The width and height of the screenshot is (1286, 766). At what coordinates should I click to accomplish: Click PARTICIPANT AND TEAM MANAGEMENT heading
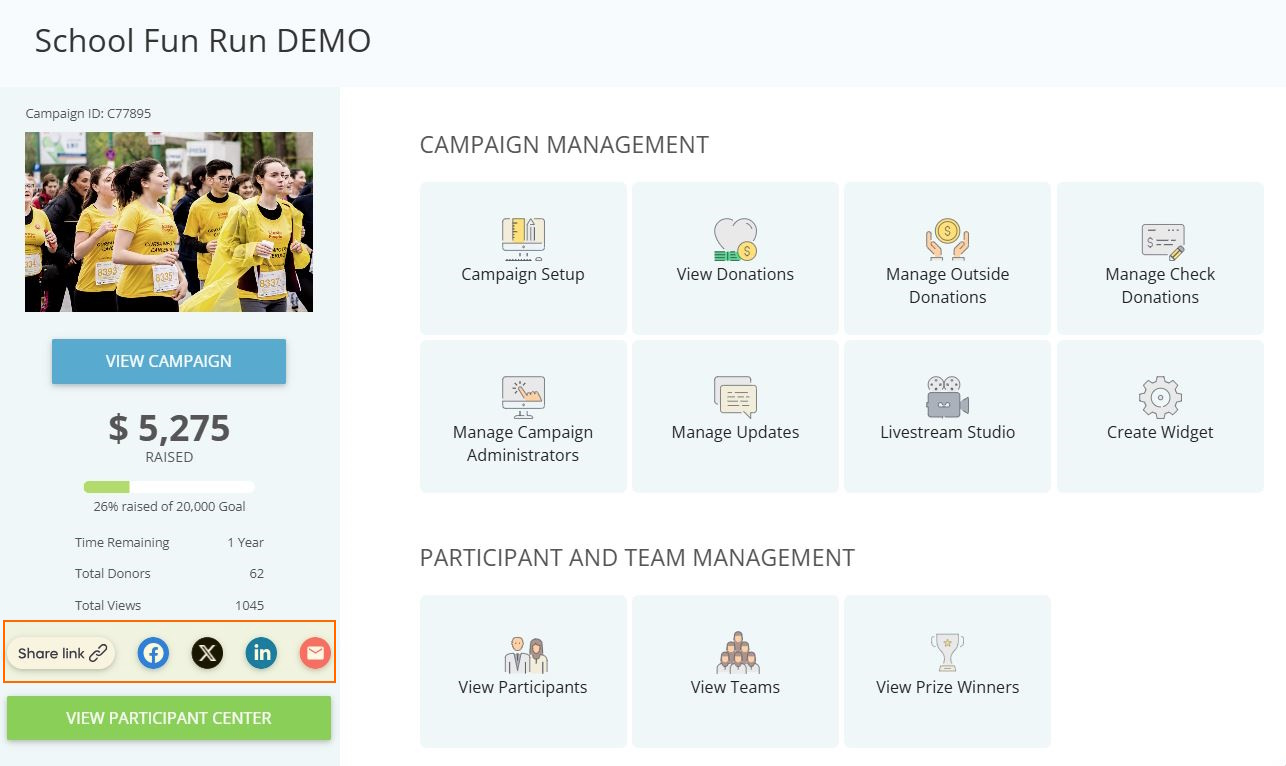[x=637, y=558]
